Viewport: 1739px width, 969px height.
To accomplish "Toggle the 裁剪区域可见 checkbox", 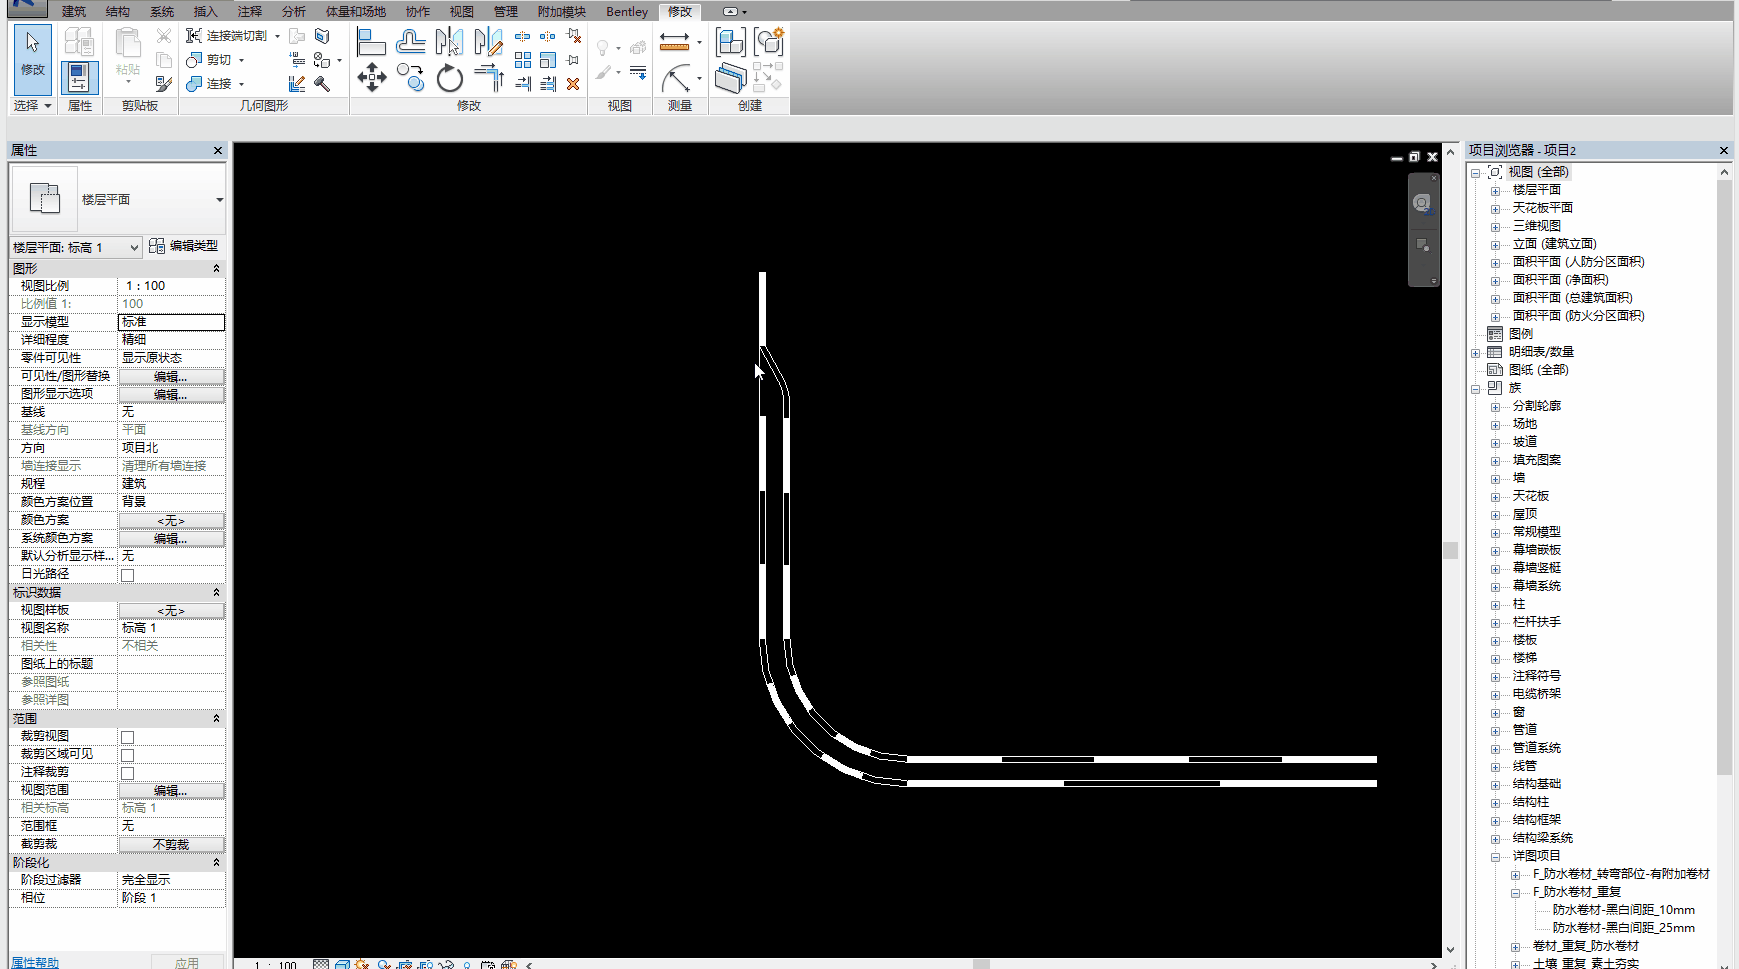I will click(127, 755).
